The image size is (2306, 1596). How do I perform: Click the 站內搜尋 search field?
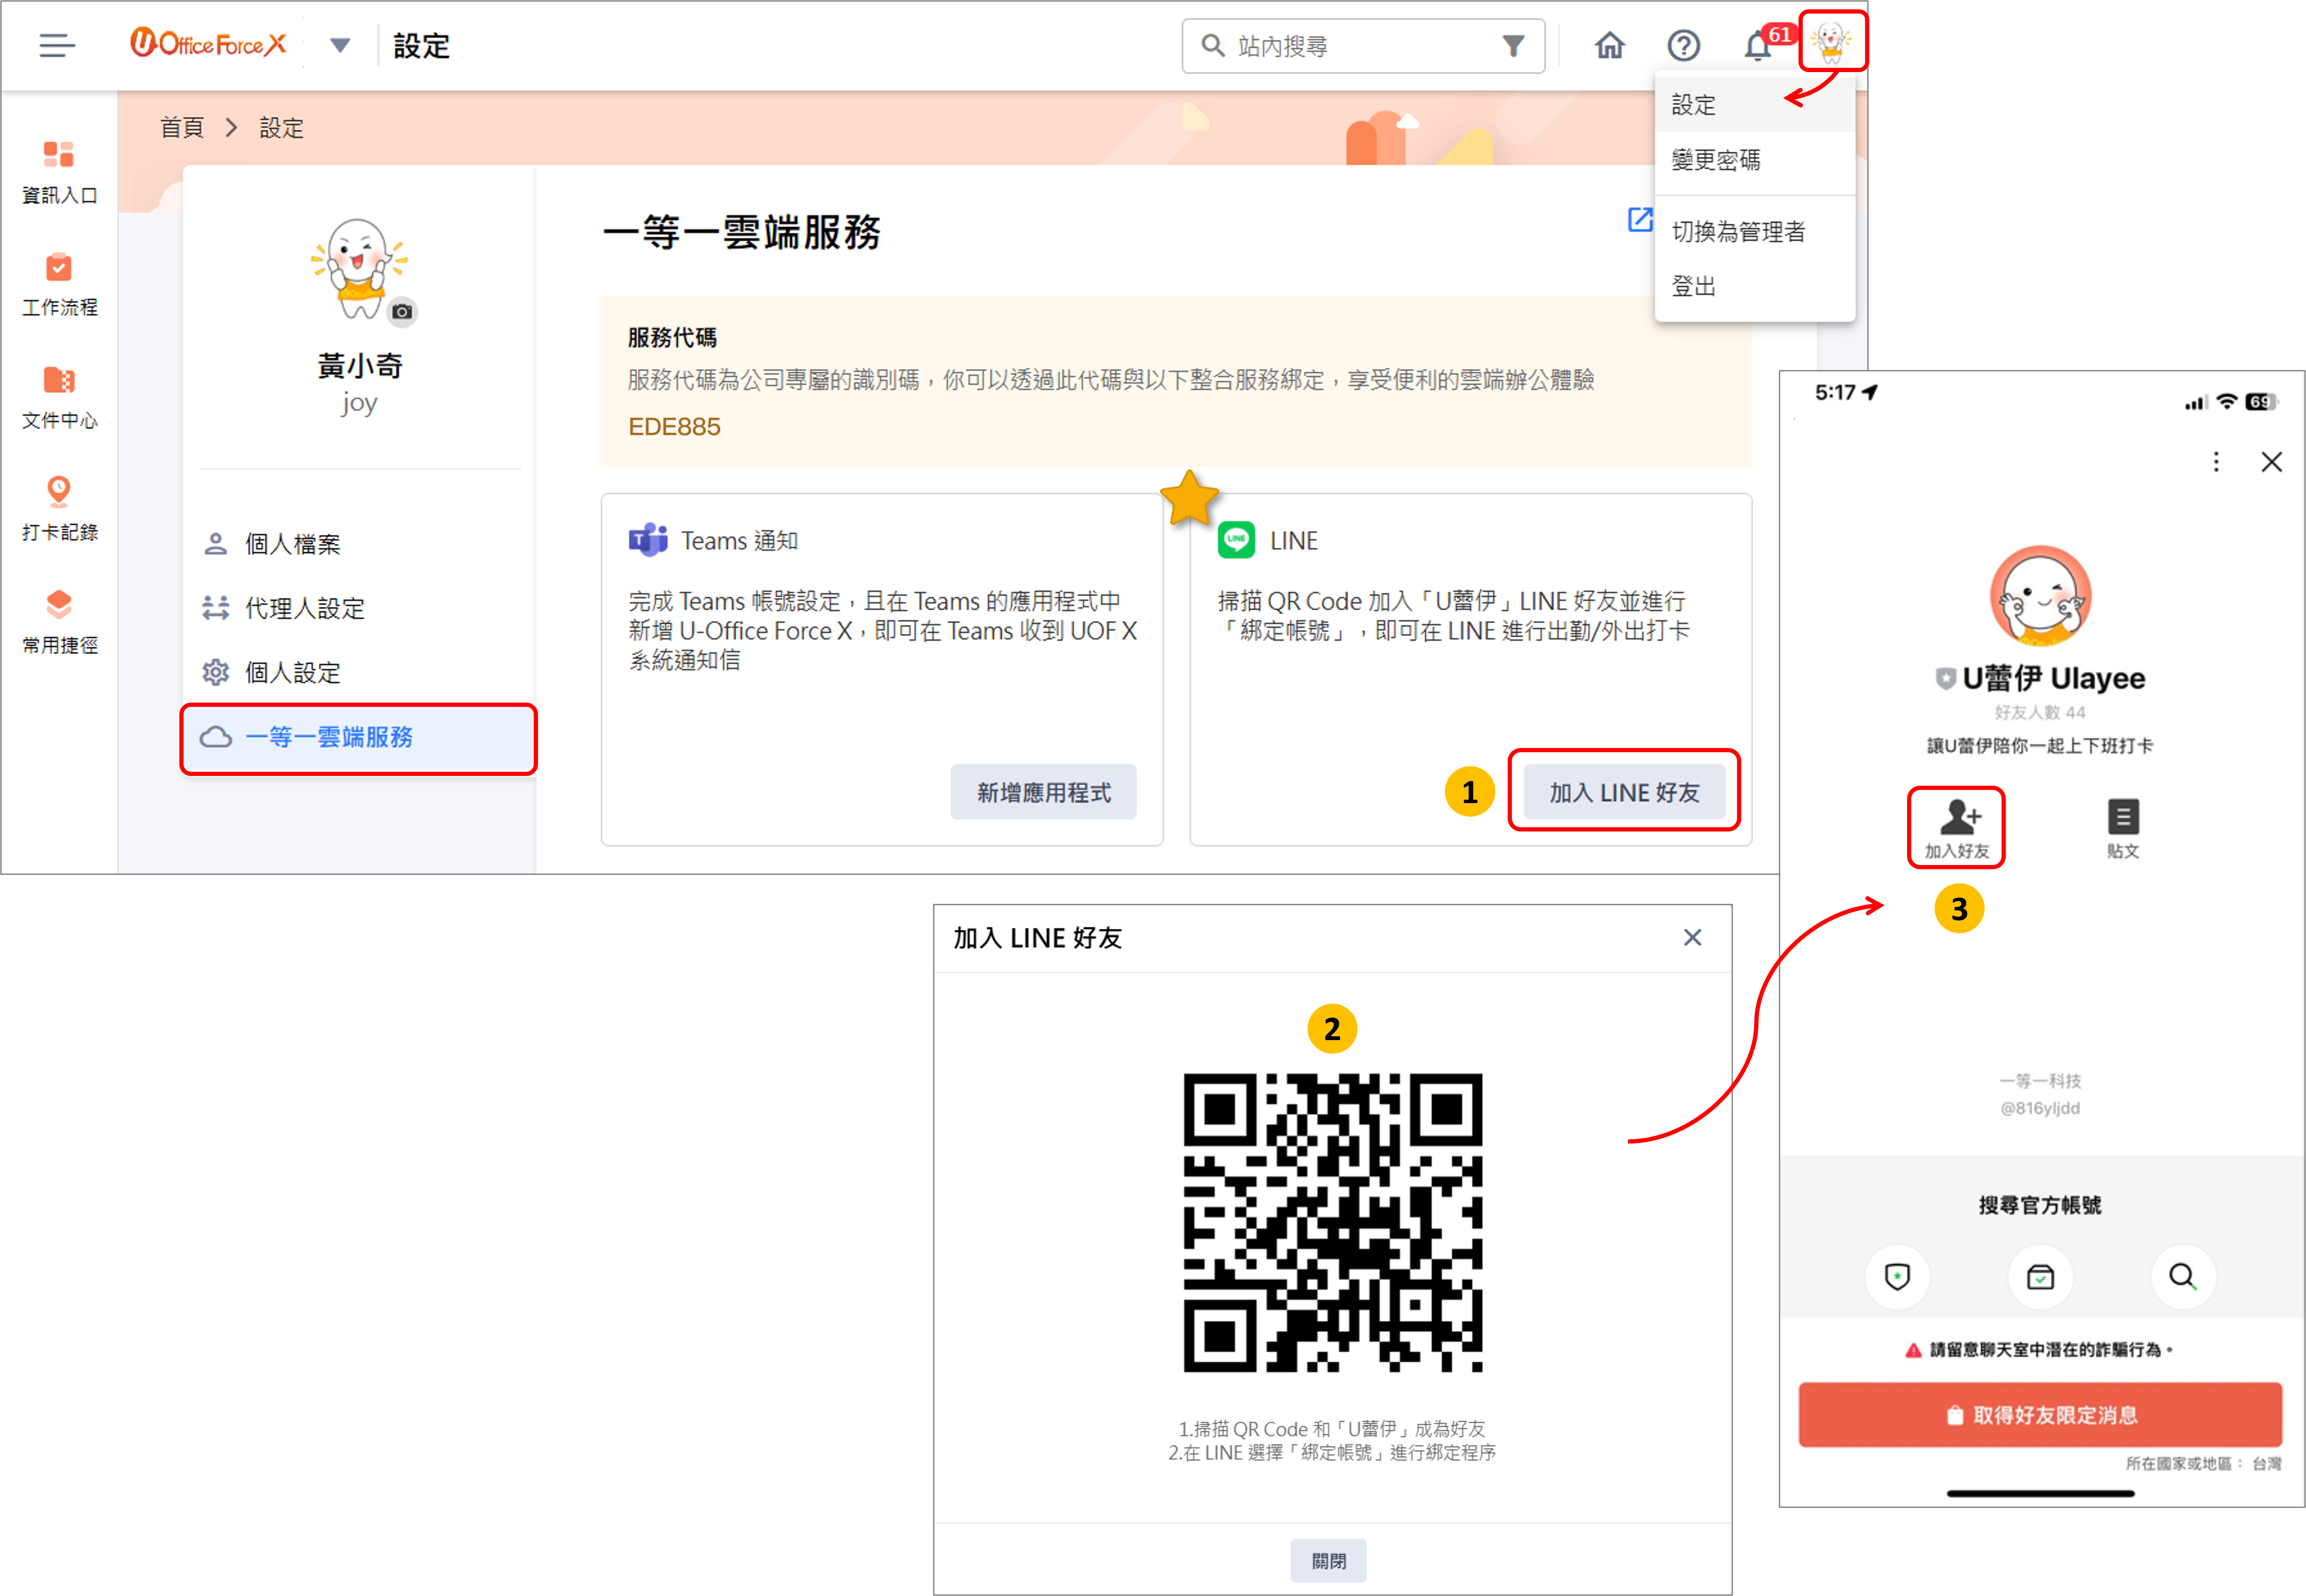pyautogui.click(x=1363, y=46)
